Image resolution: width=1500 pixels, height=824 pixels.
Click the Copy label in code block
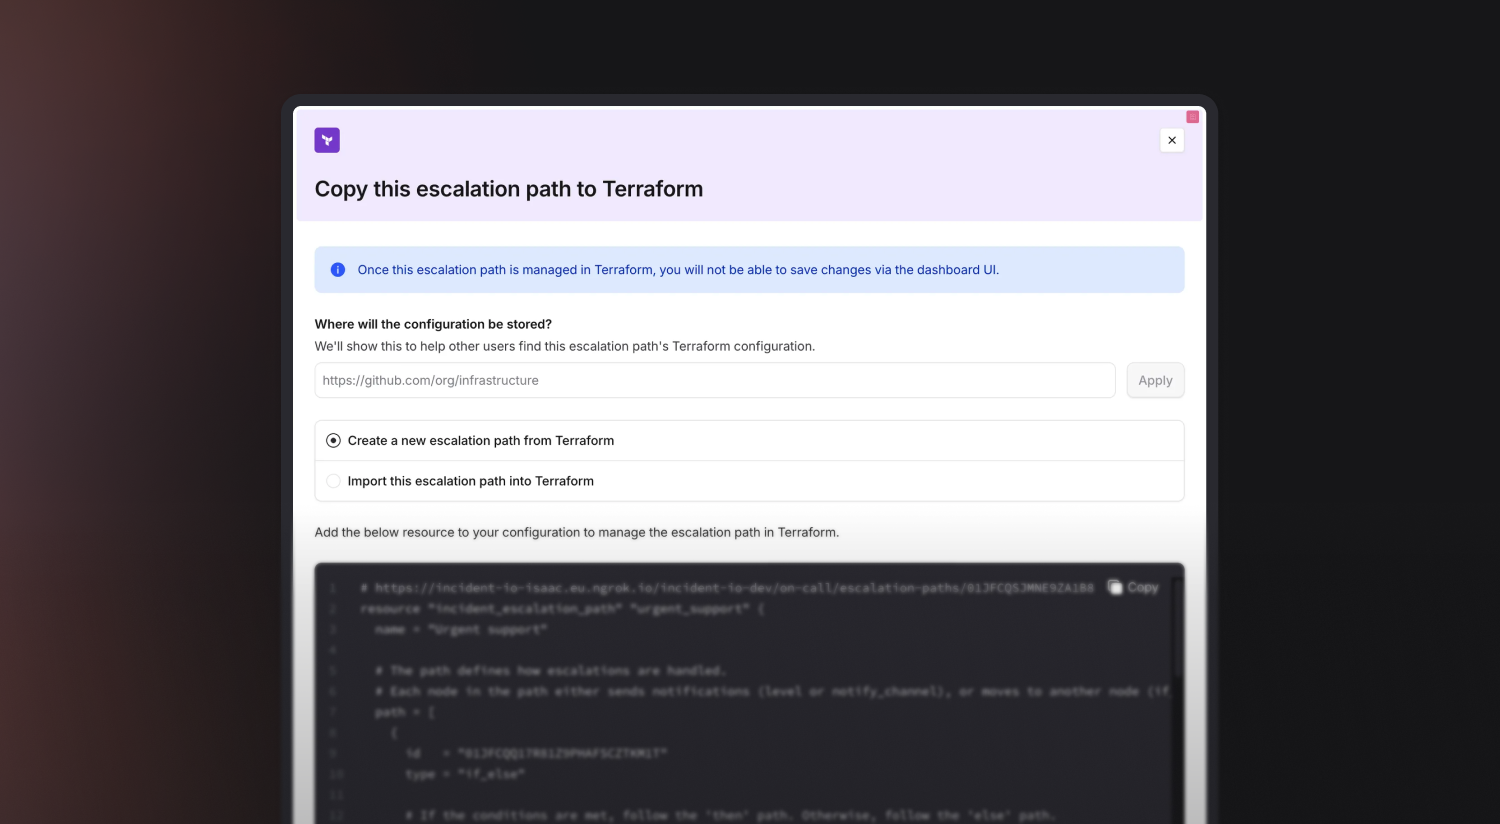coord(1143,587)
